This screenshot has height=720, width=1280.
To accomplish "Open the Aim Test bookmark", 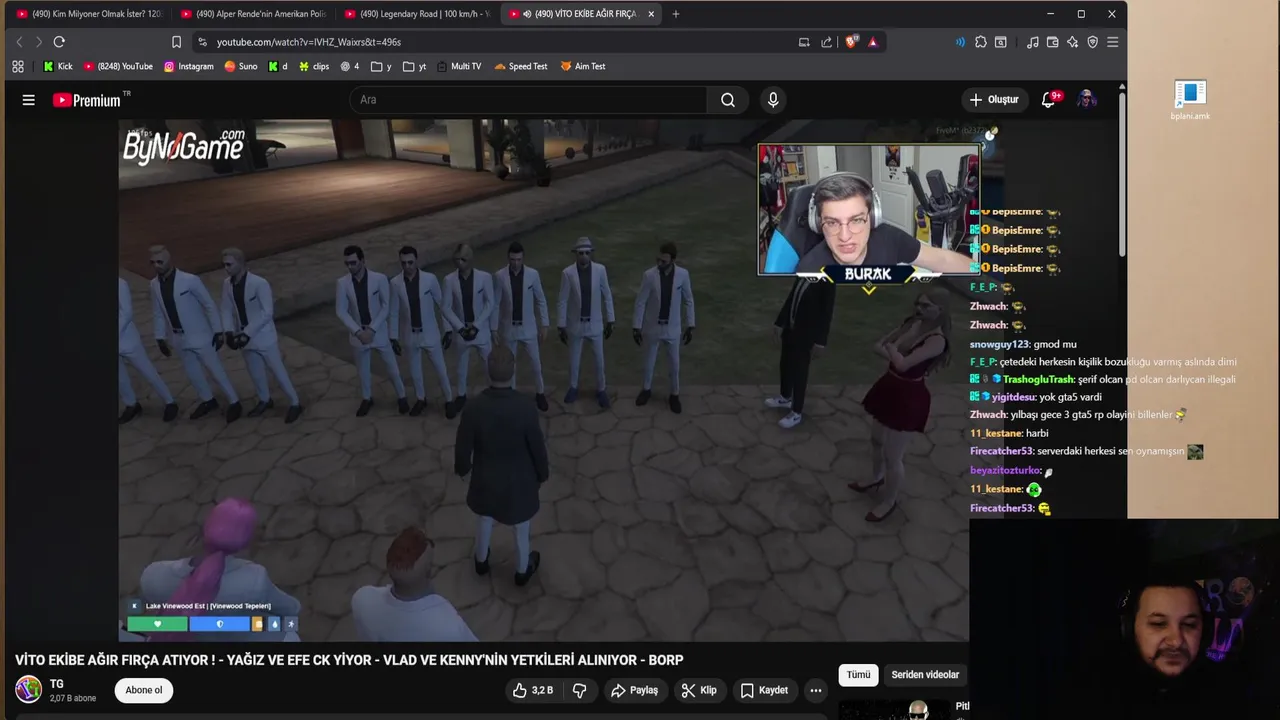I will click(x=583, y=66).
